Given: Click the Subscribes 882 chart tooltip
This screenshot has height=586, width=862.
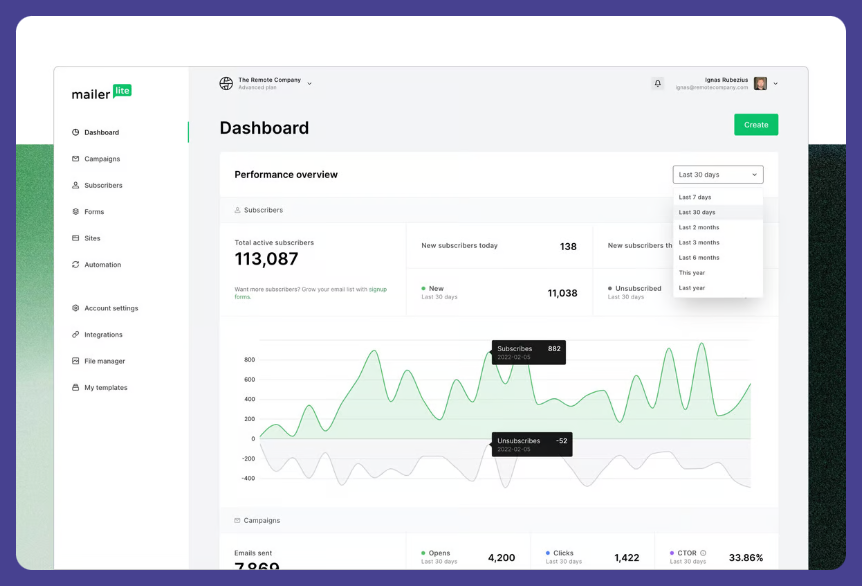Looking at the screenshot, I should point(529,352).
